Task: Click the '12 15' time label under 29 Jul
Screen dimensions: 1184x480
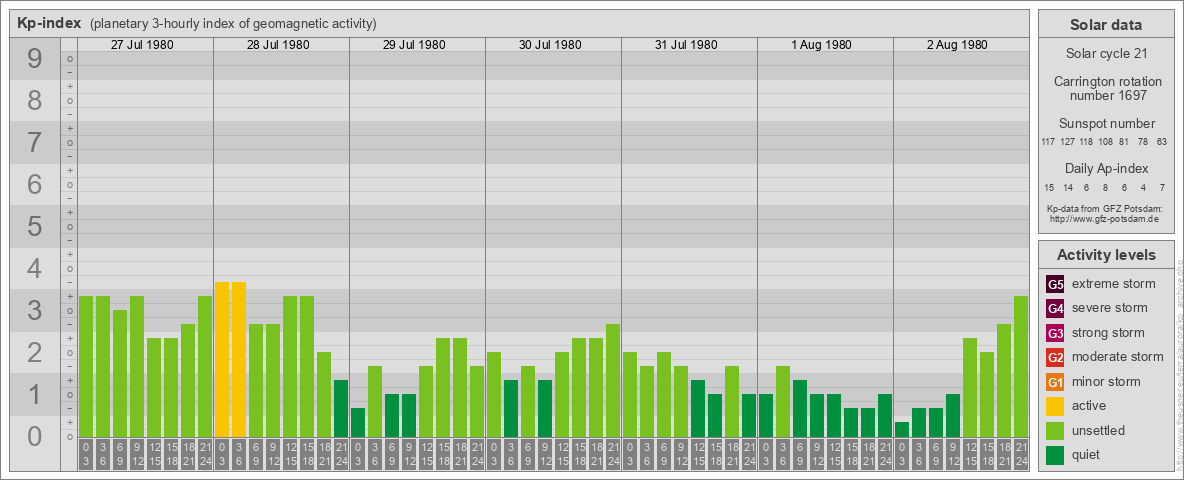Action: [426, 454]
